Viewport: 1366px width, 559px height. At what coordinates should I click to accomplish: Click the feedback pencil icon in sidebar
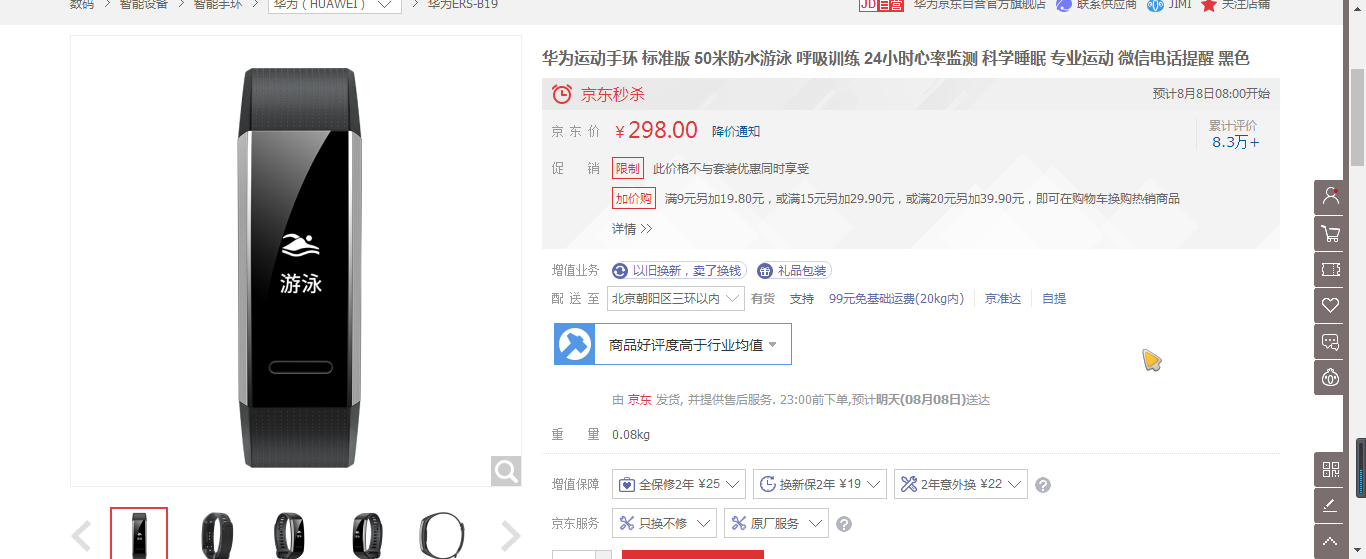tap(1330, 505)
